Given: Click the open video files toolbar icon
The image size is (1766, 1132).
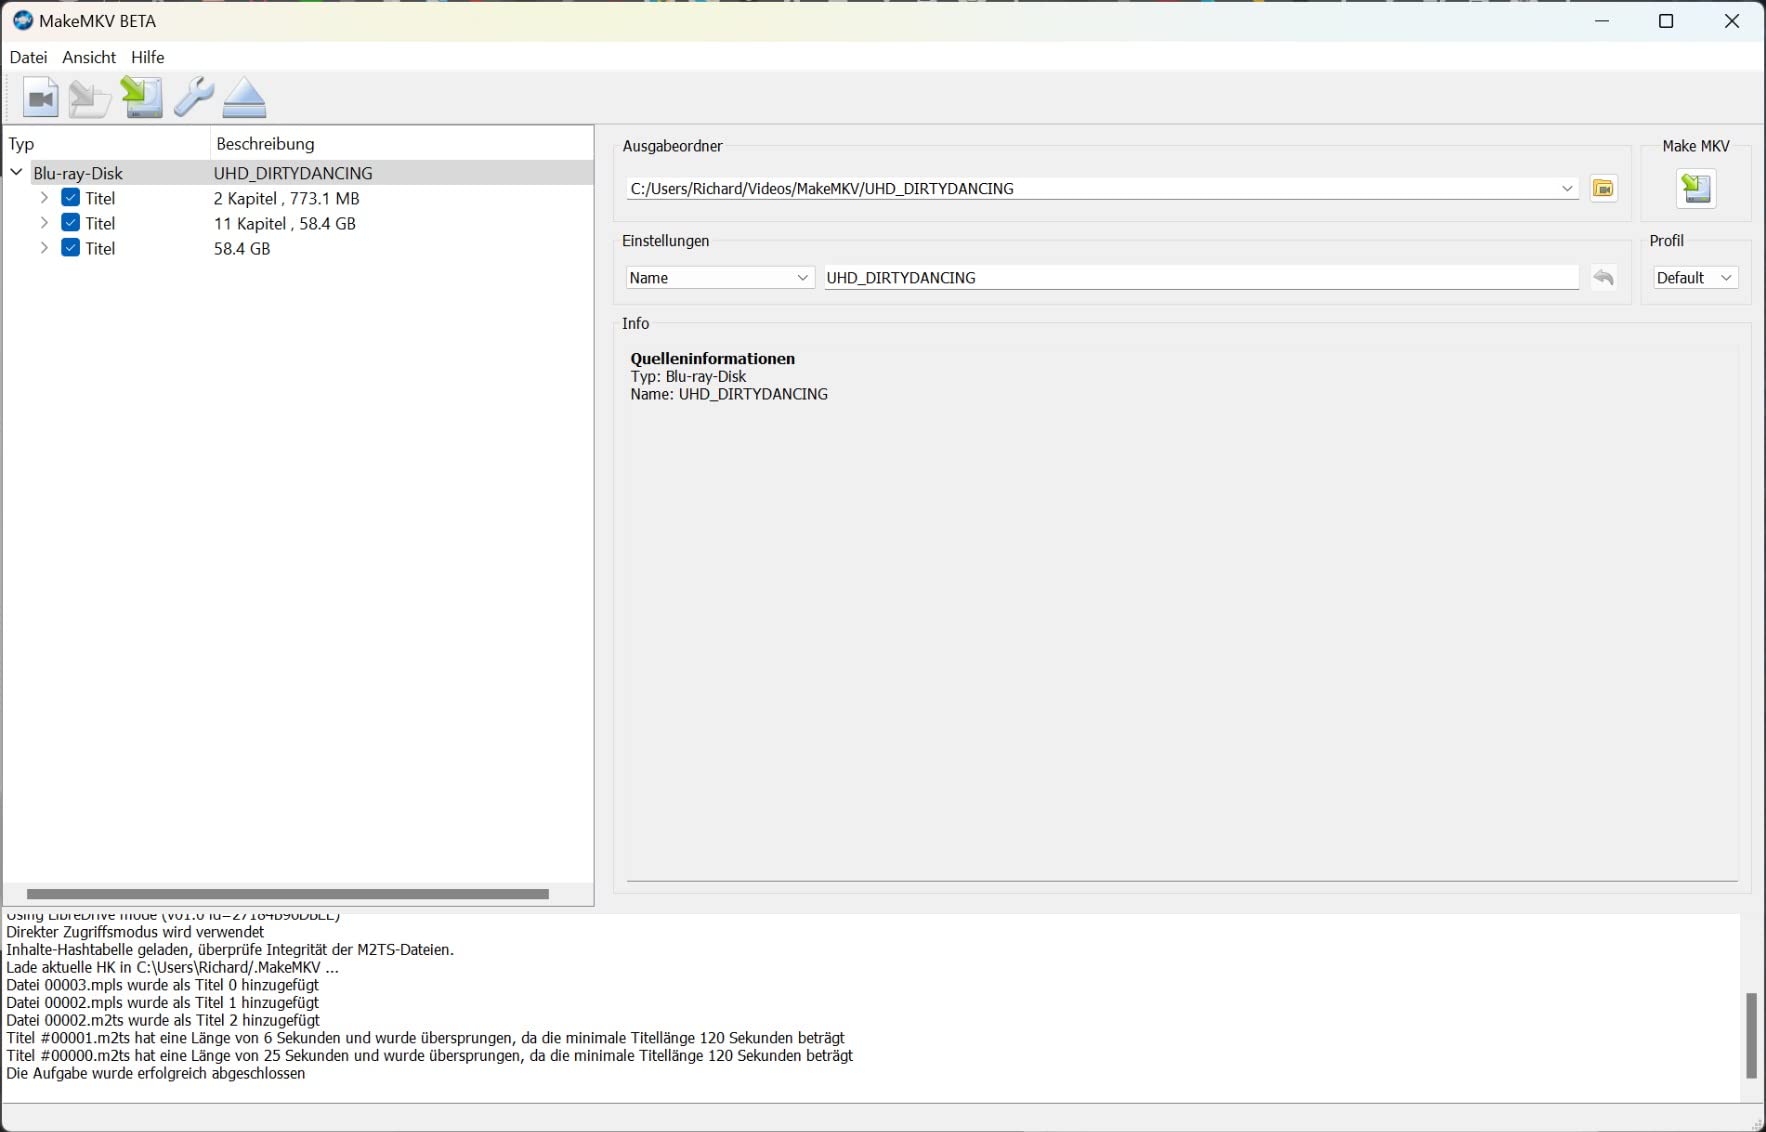Looking at the screenshot, I should pos(40,97).
